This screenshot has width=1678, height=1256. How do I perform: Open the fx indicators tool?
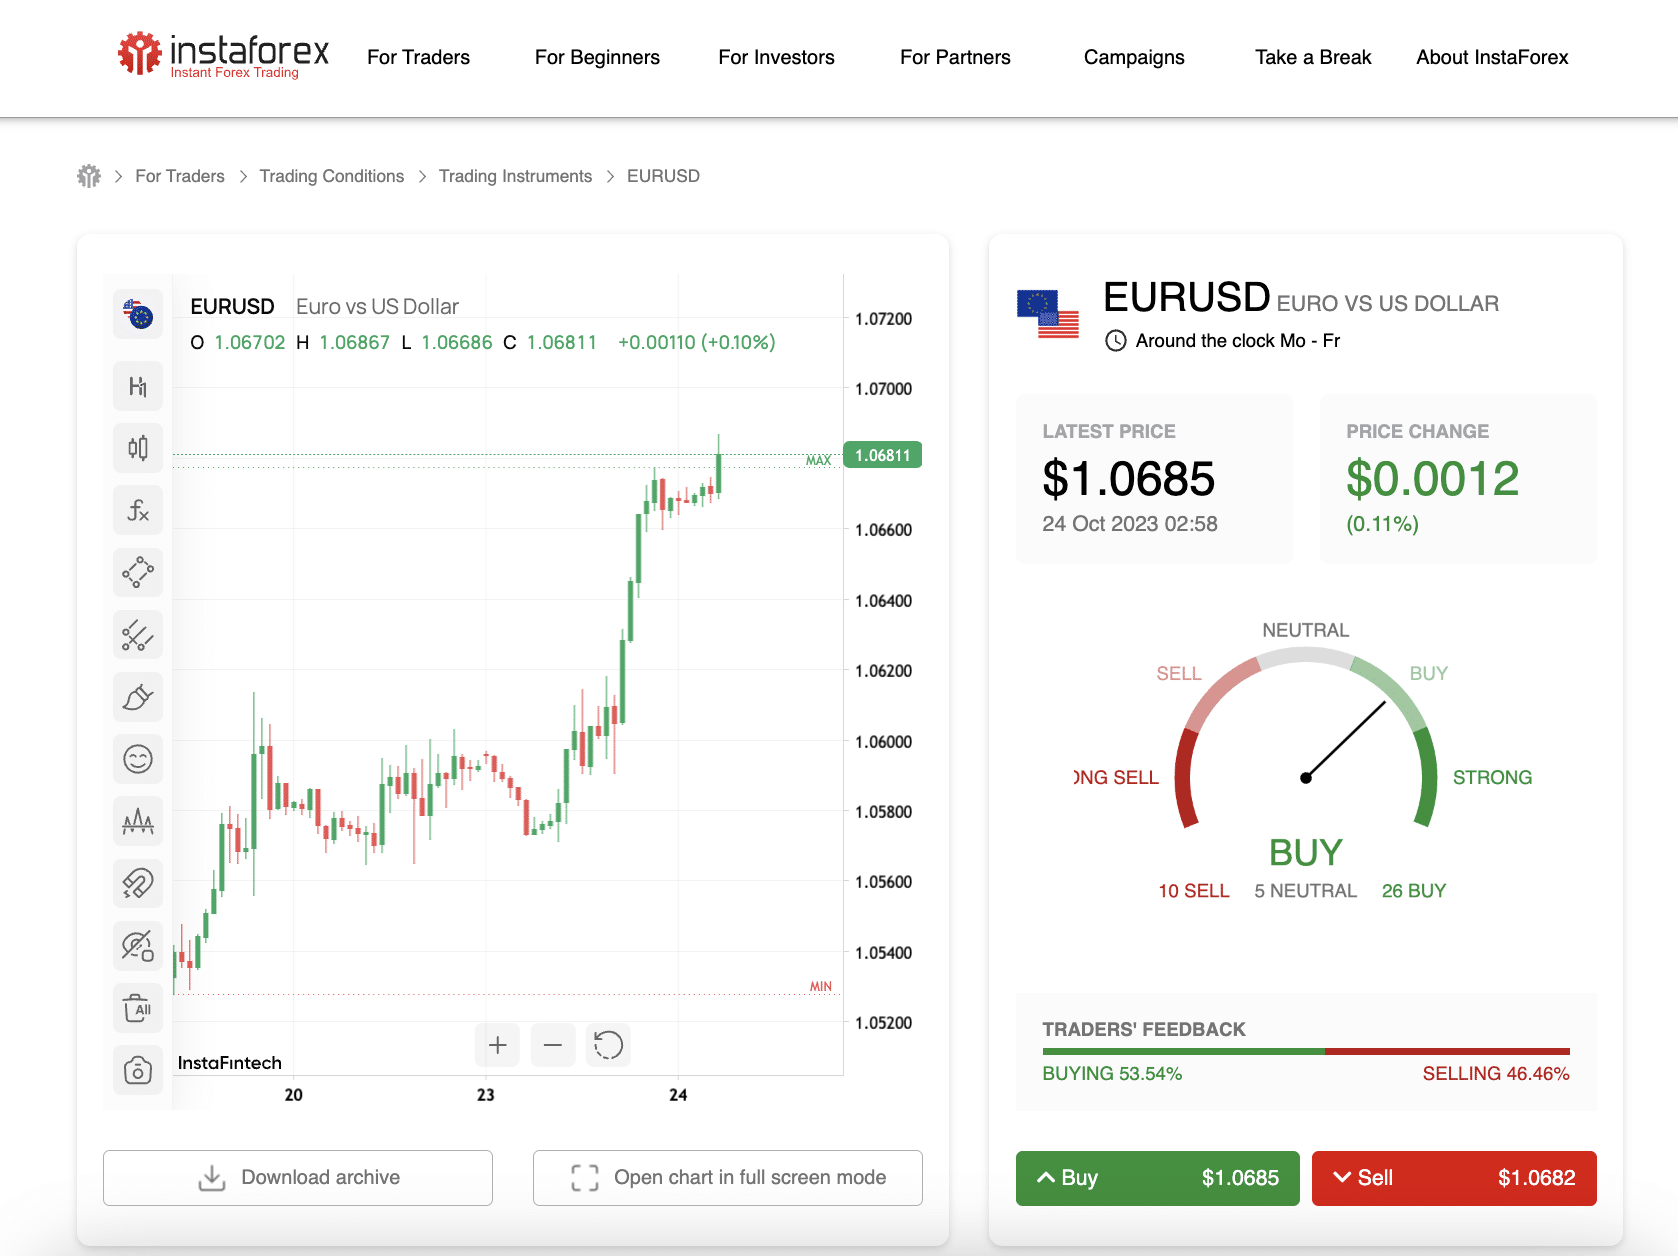[138, 510]
